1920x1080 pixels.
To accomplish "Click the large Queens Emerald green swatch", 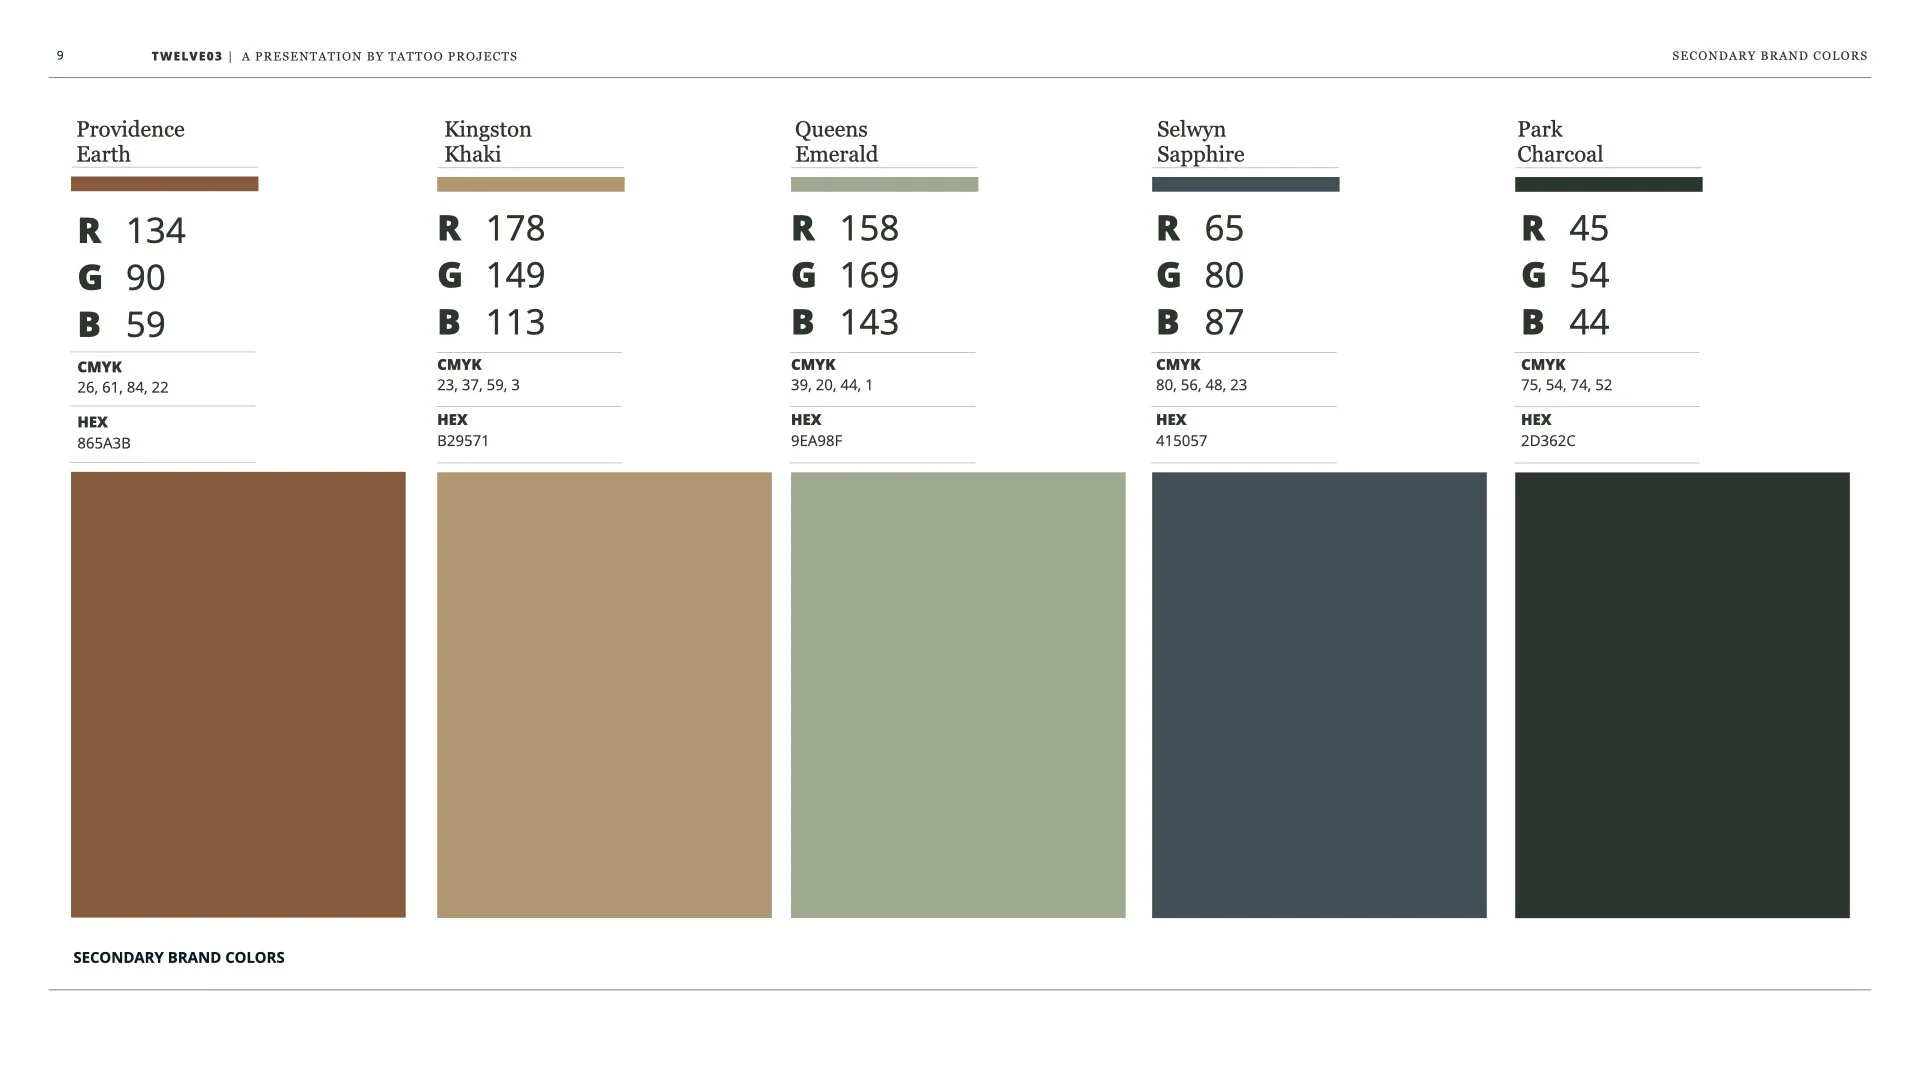I will tap(958, 694).
